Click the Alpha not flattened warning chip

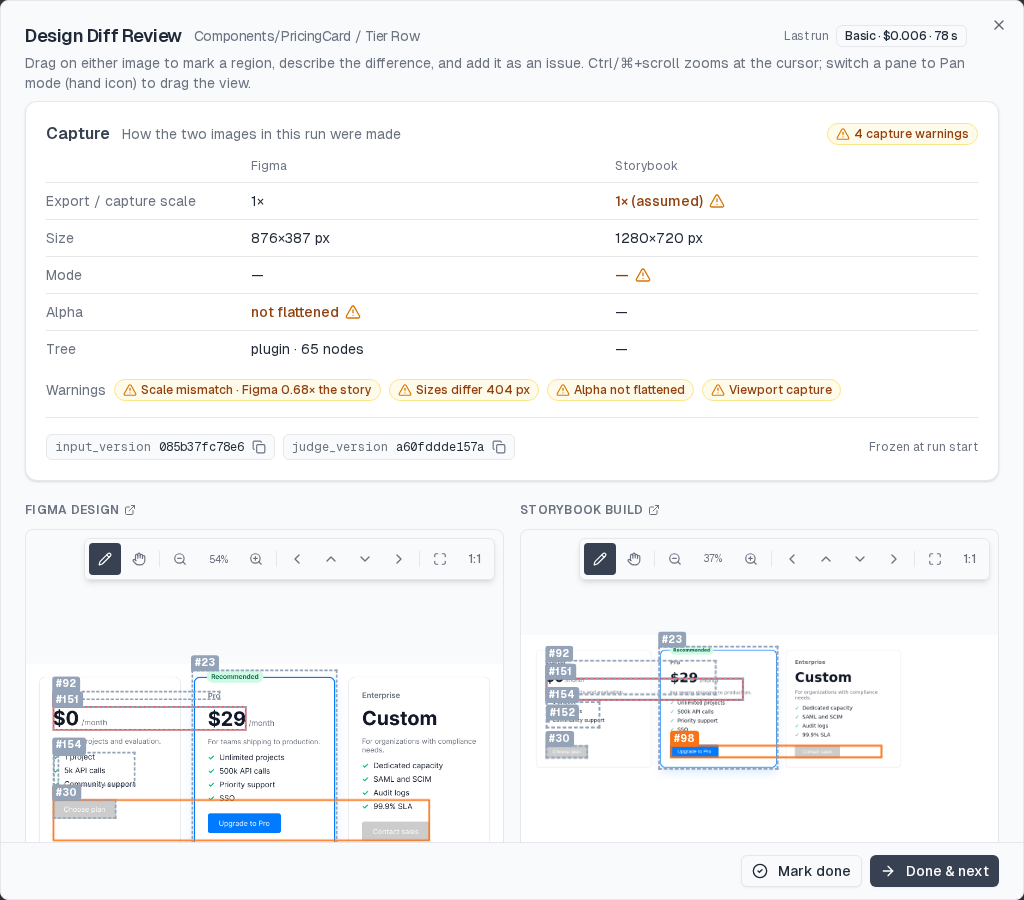620,390
